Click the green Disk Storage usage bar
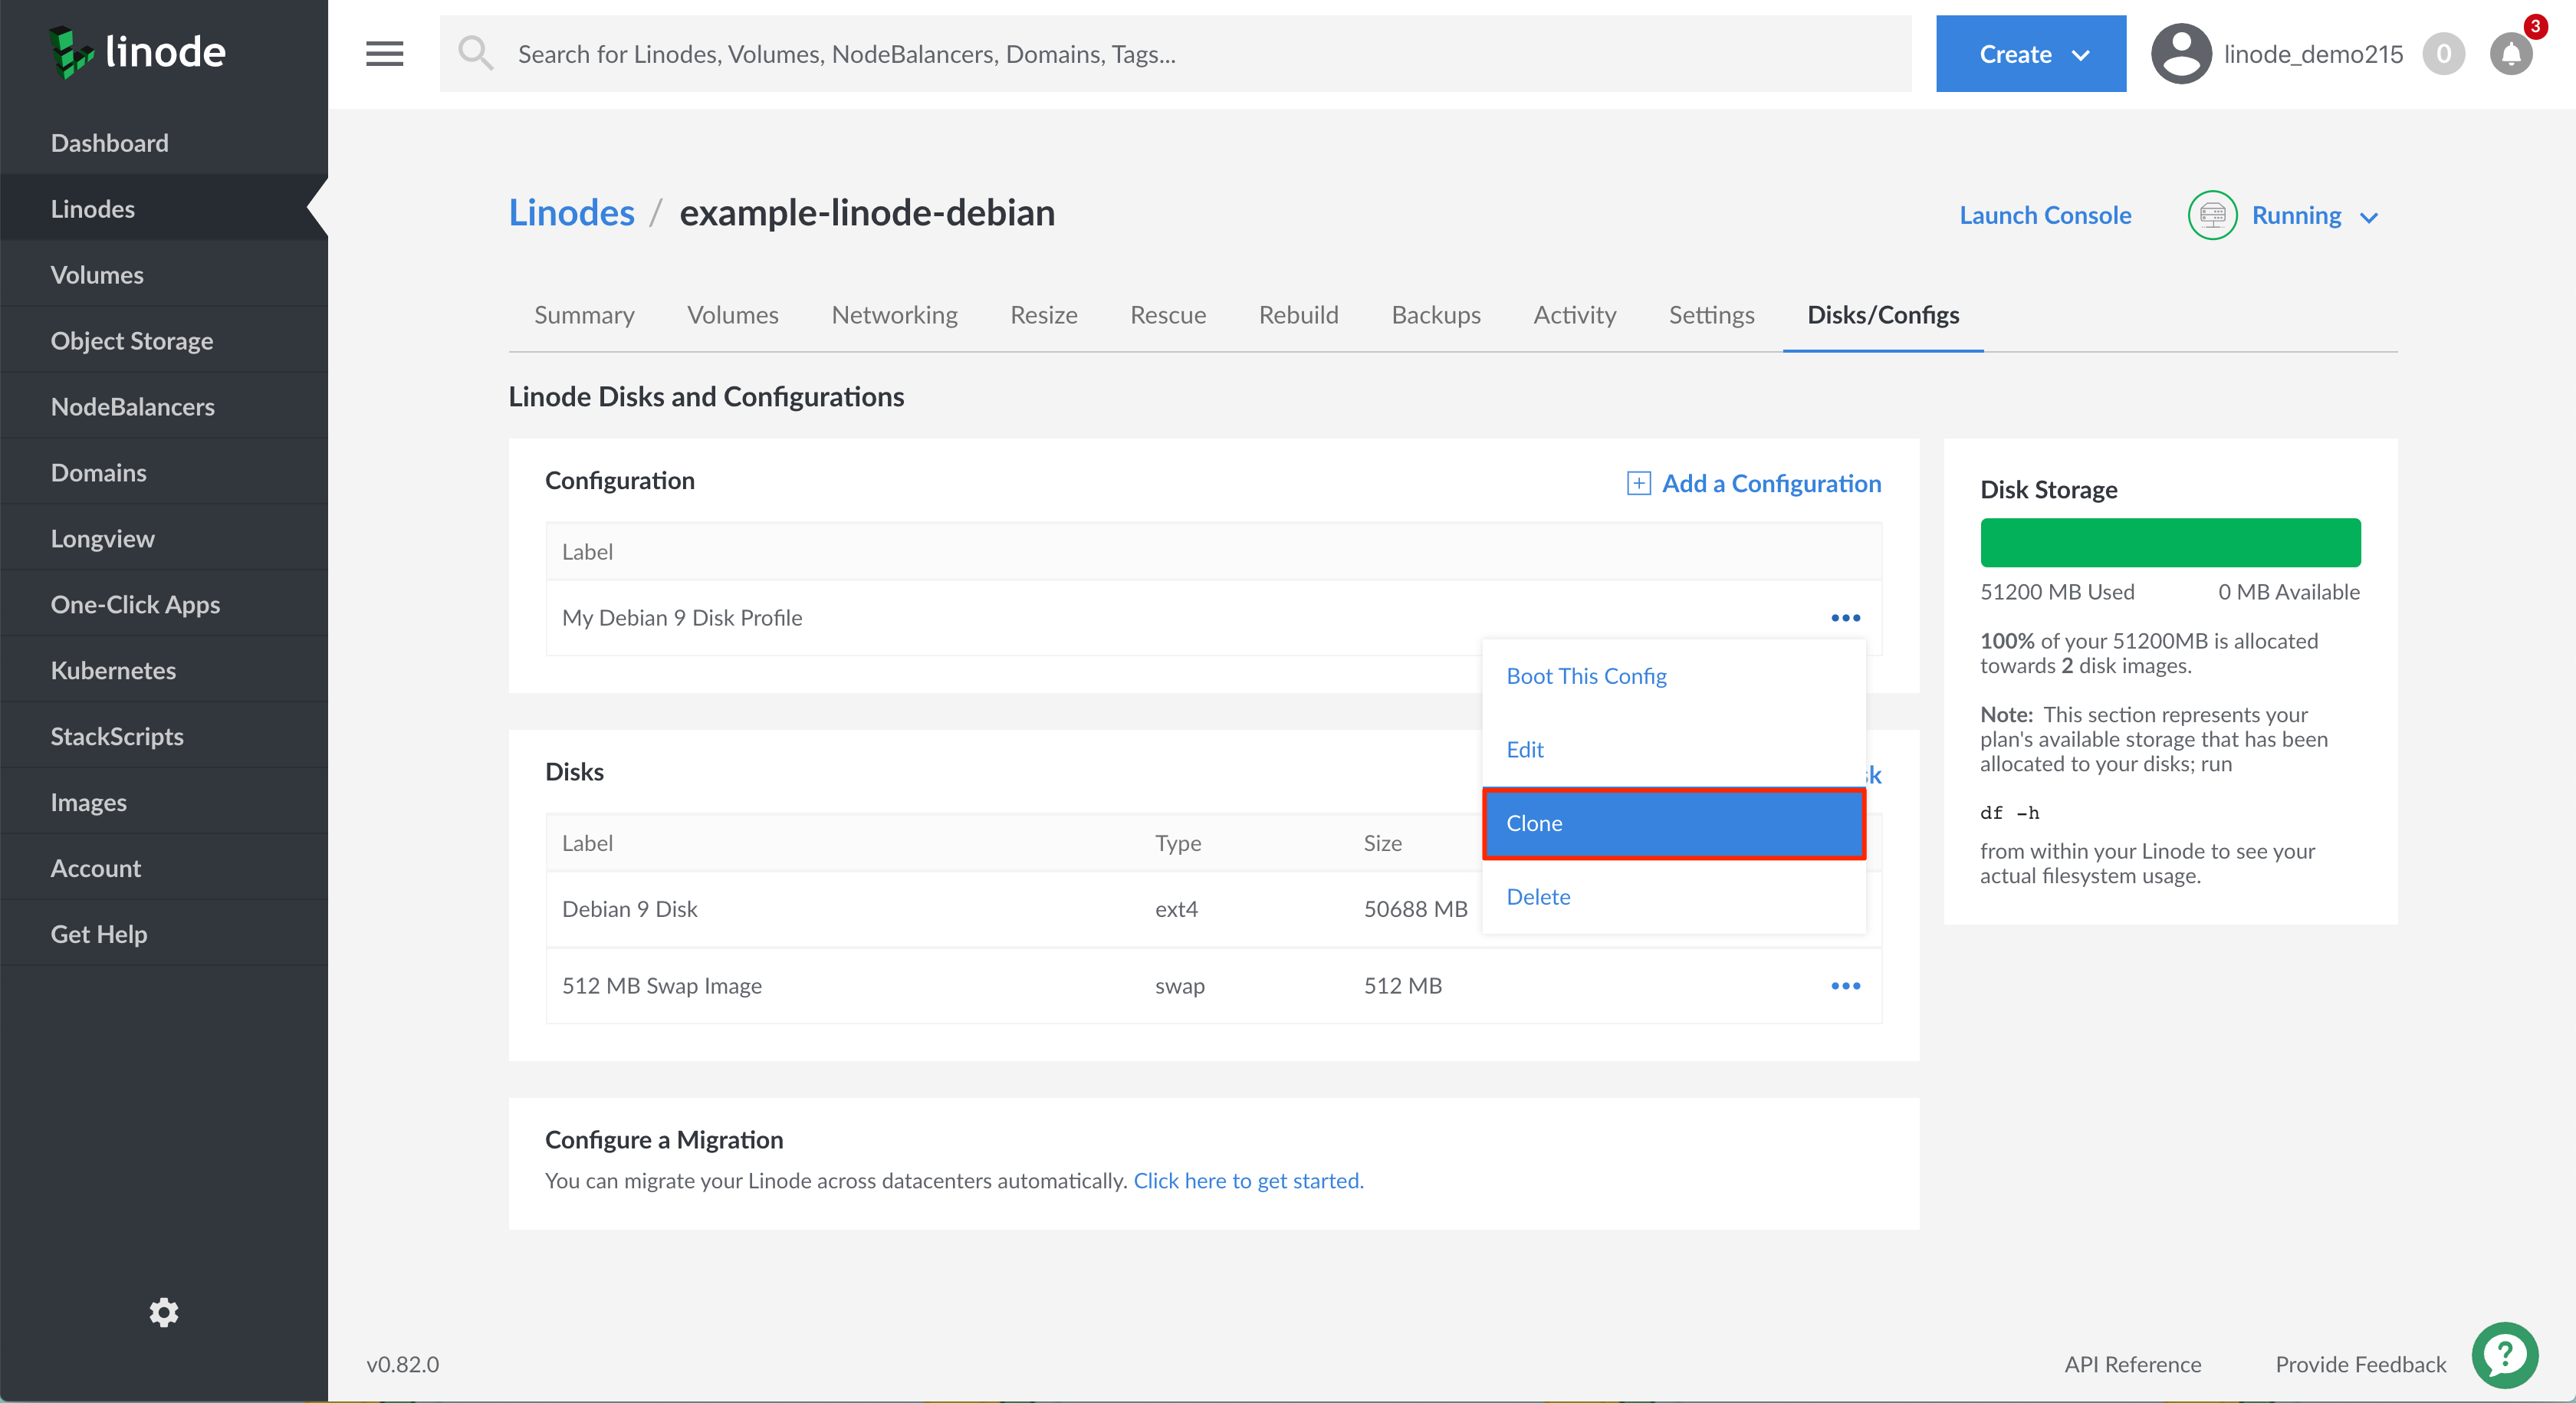The height and width of the screenshot is (1403, 2576). coord(2170,543)
